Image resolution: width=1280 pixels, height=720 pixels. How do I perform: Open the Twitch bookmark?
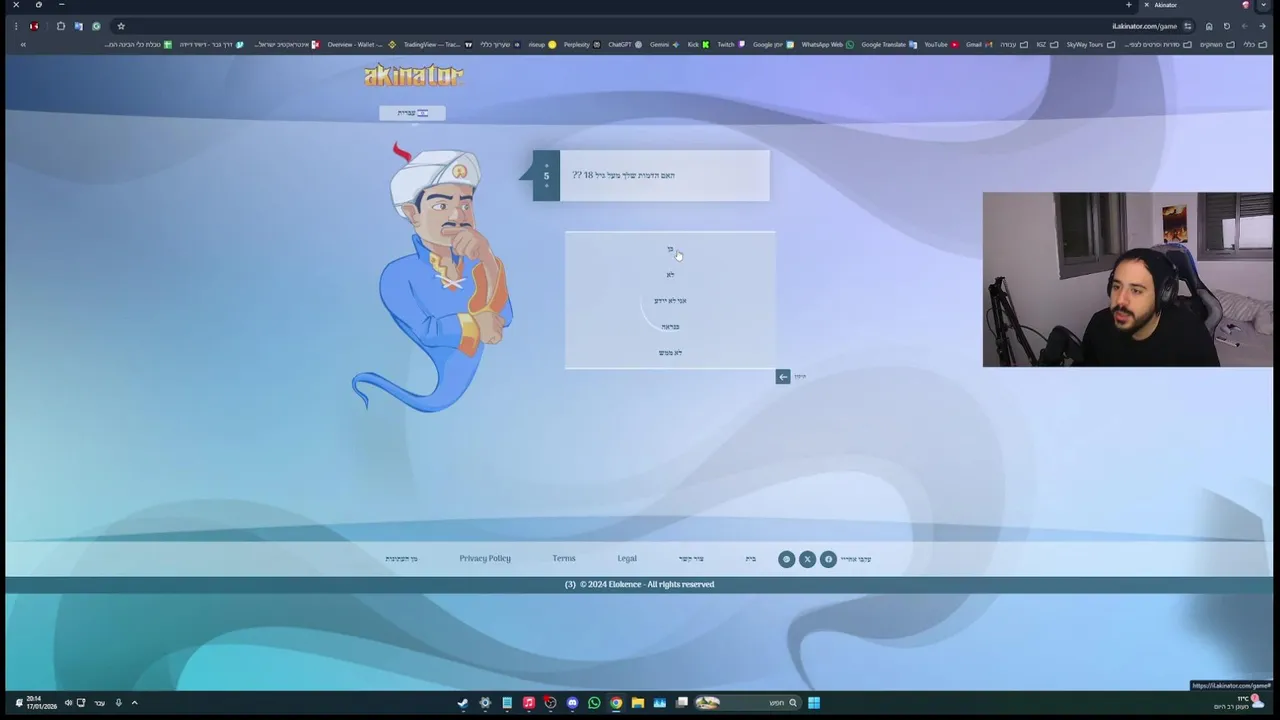[731, 44]
